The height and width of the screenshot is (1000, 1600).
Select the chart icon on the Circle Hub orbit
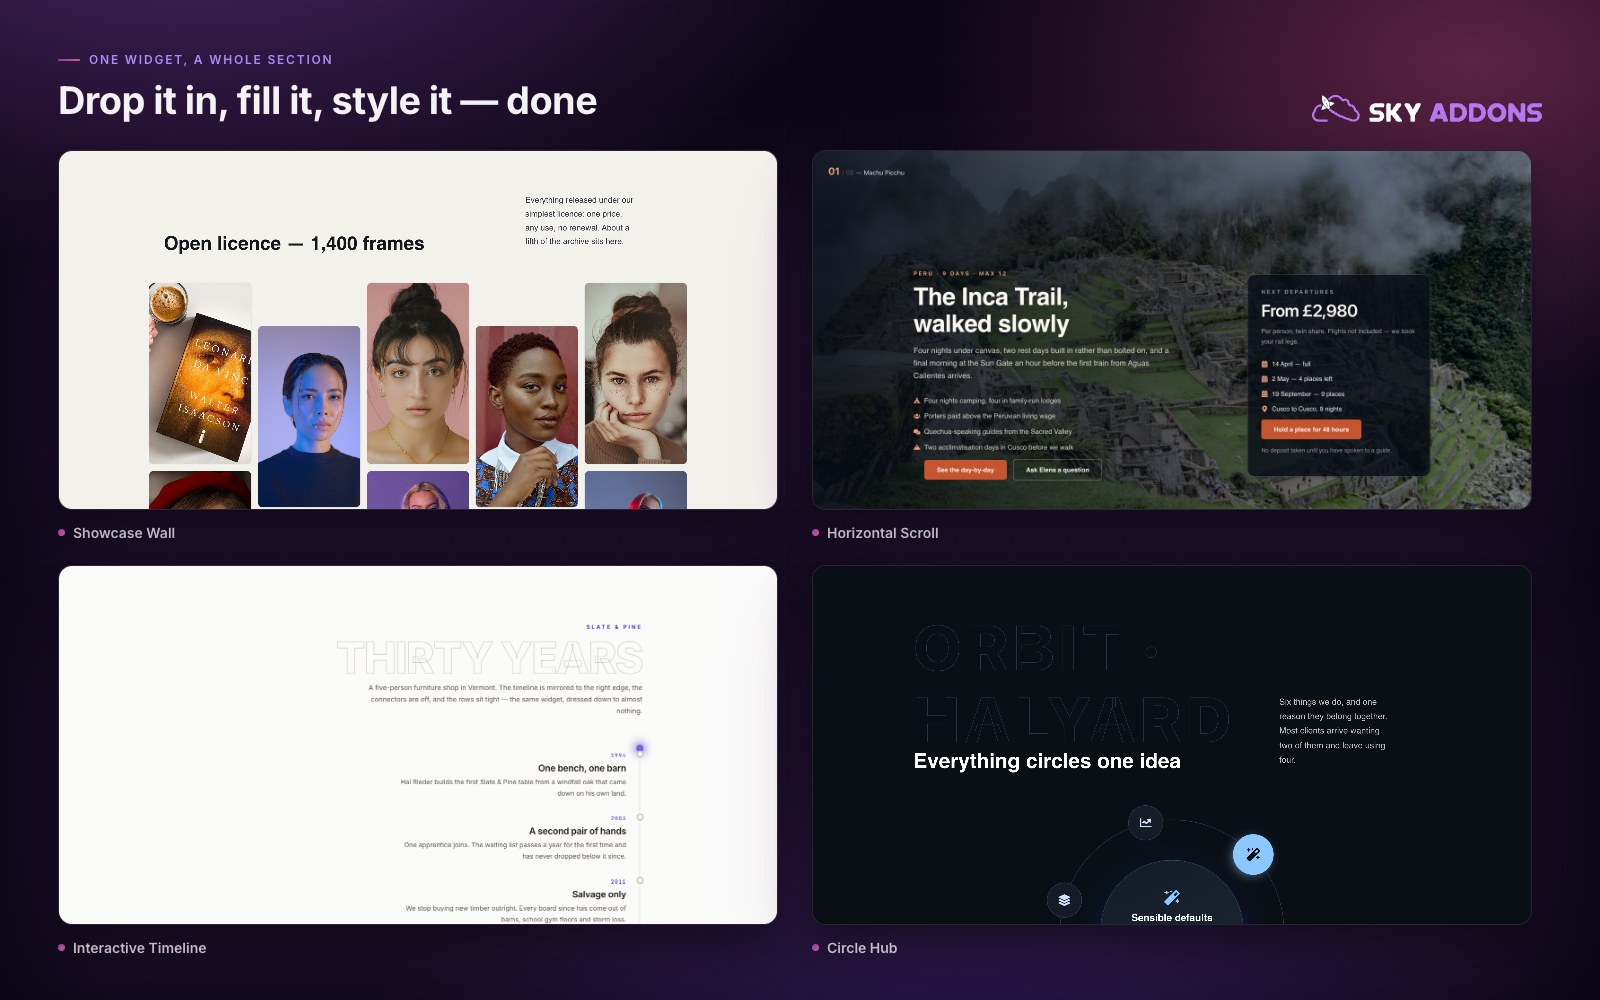[x=1145, y=822]
